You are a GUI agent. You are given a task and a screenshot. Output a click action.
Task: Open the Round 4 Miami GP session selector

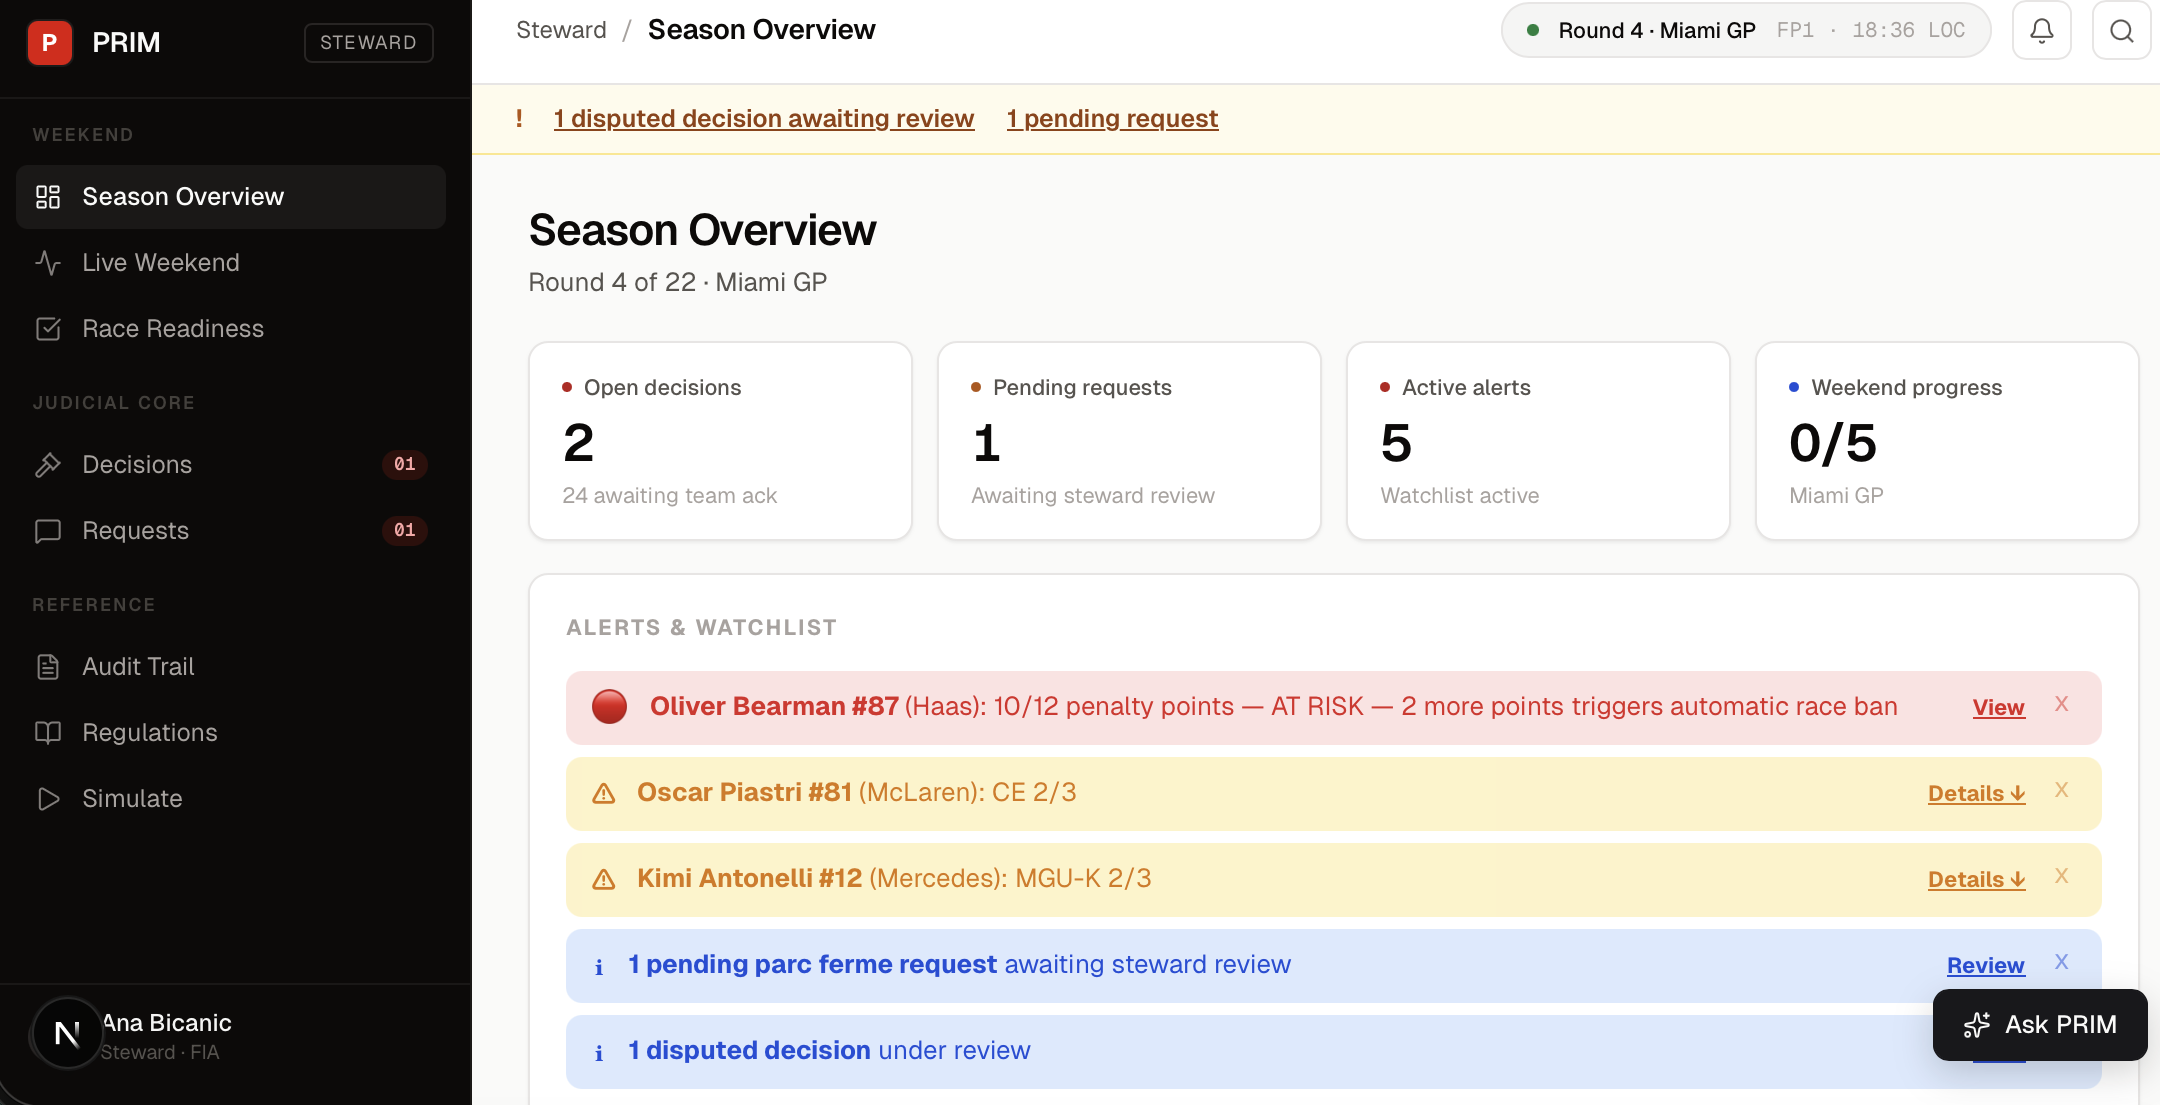pyautogui.click(x=1745, y=30)
